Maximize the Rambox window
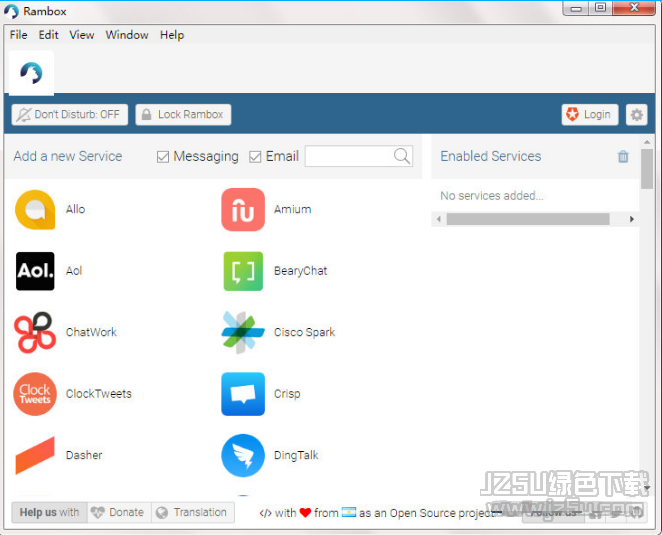 pyautogui.click(x=600, y=8)
